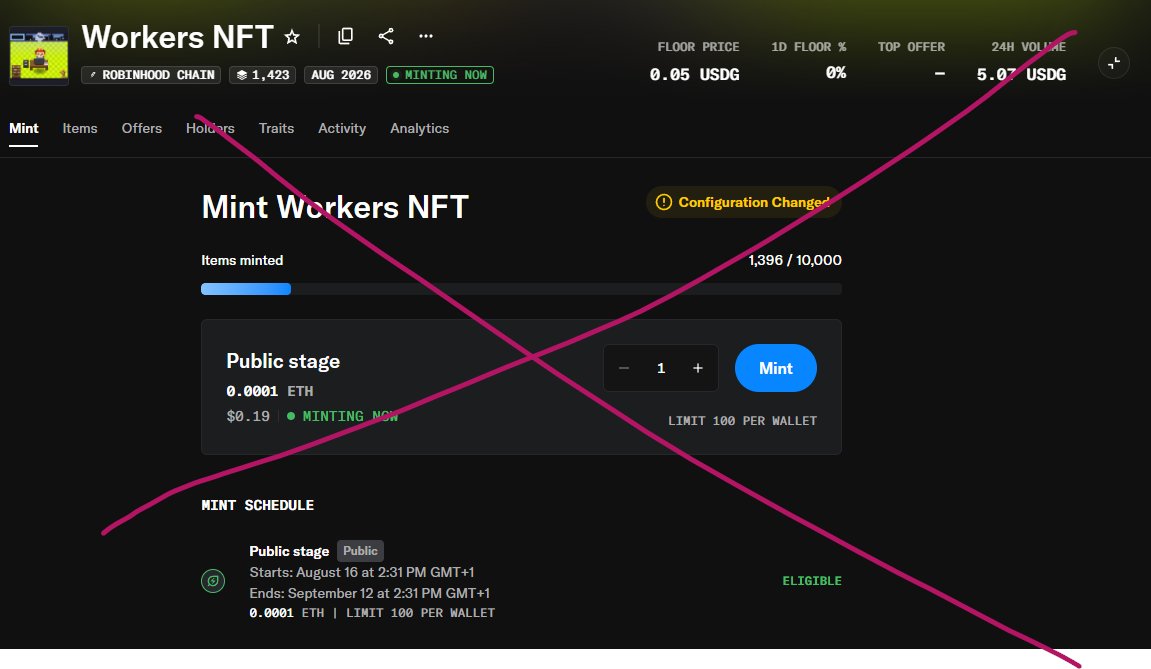Screen dimensions: 1151x669
Task: Open the share icon options
Action: click(386, 36)
